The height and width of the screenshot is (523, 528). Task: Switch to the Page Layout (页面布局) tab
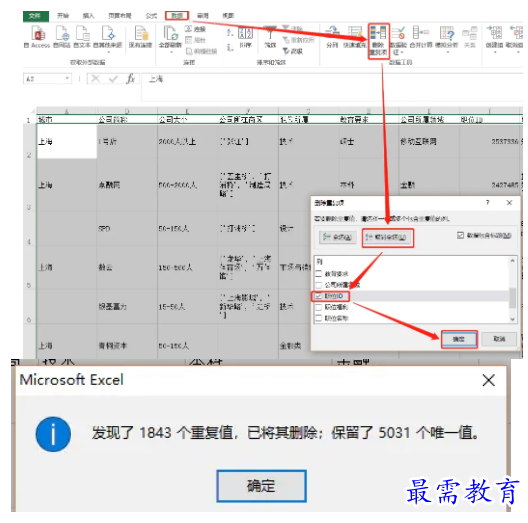pyautogui.click(x=120, y=15)
